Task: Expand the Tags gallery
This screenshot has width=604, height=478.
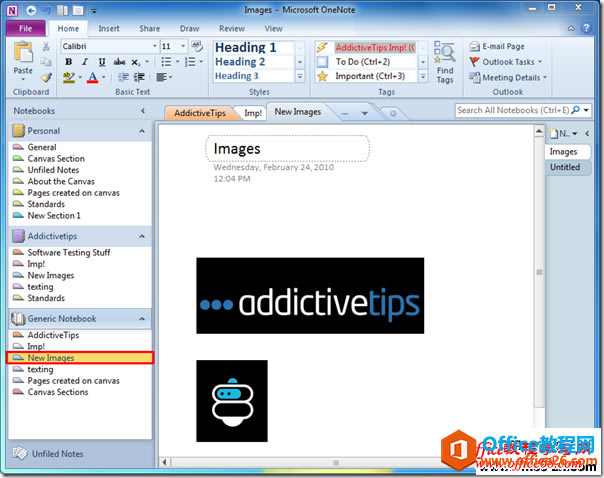Action: 423,76
